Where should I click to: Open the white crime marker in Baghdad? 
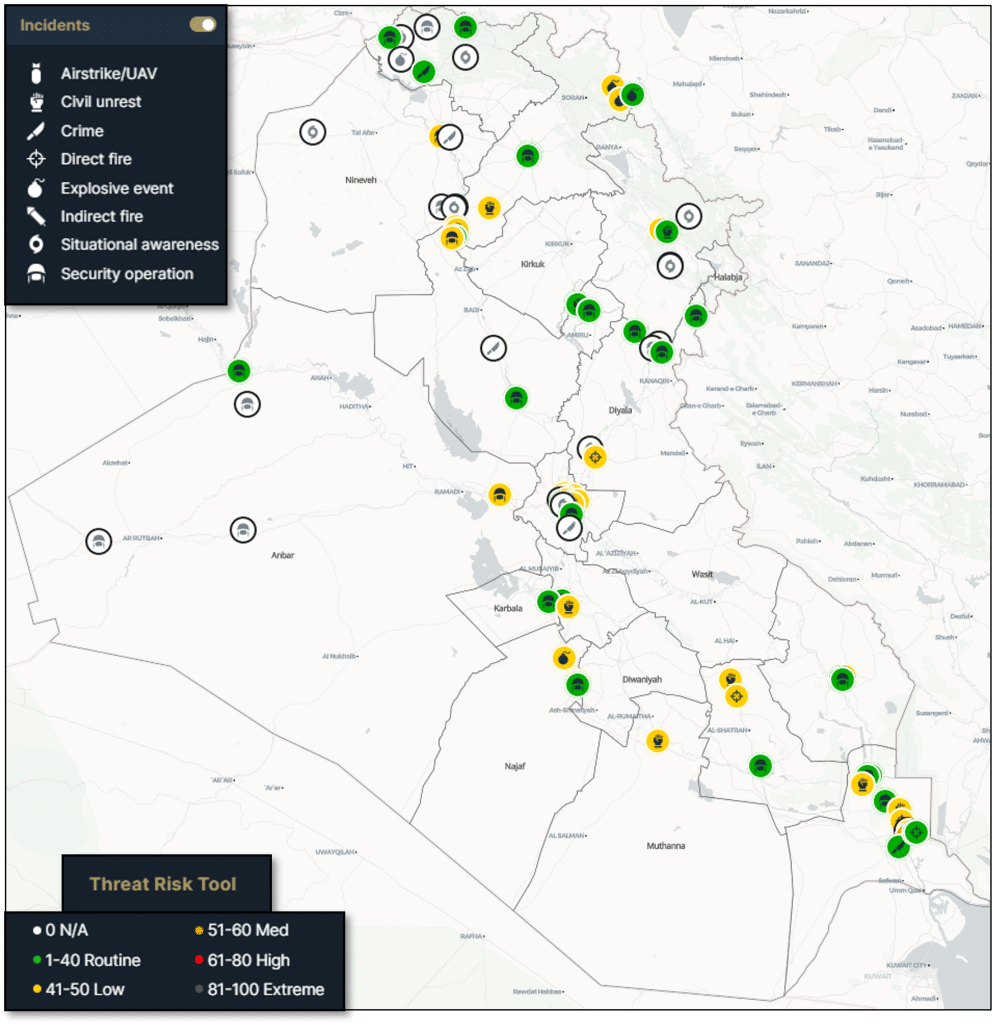(x=569, y=527)
